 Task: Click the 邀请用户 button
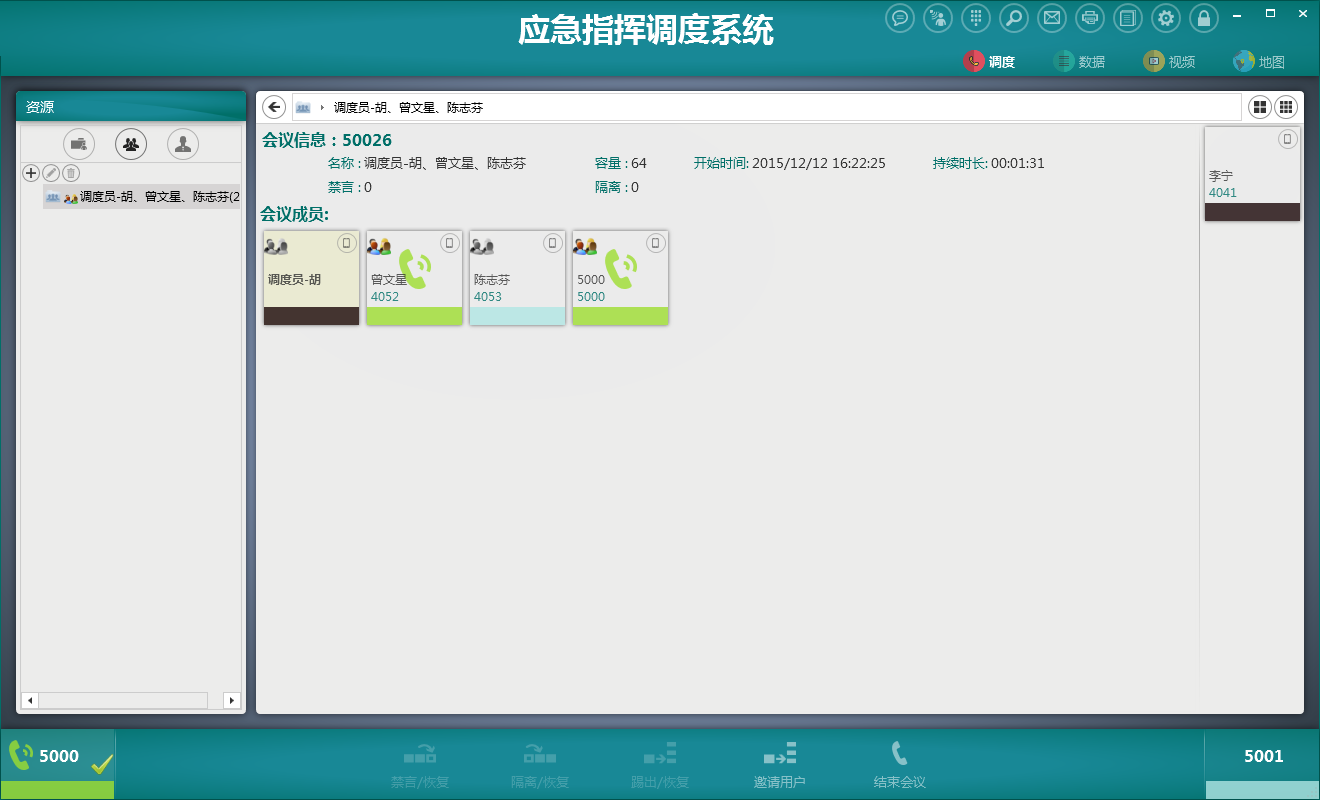[x=779, y=766]
